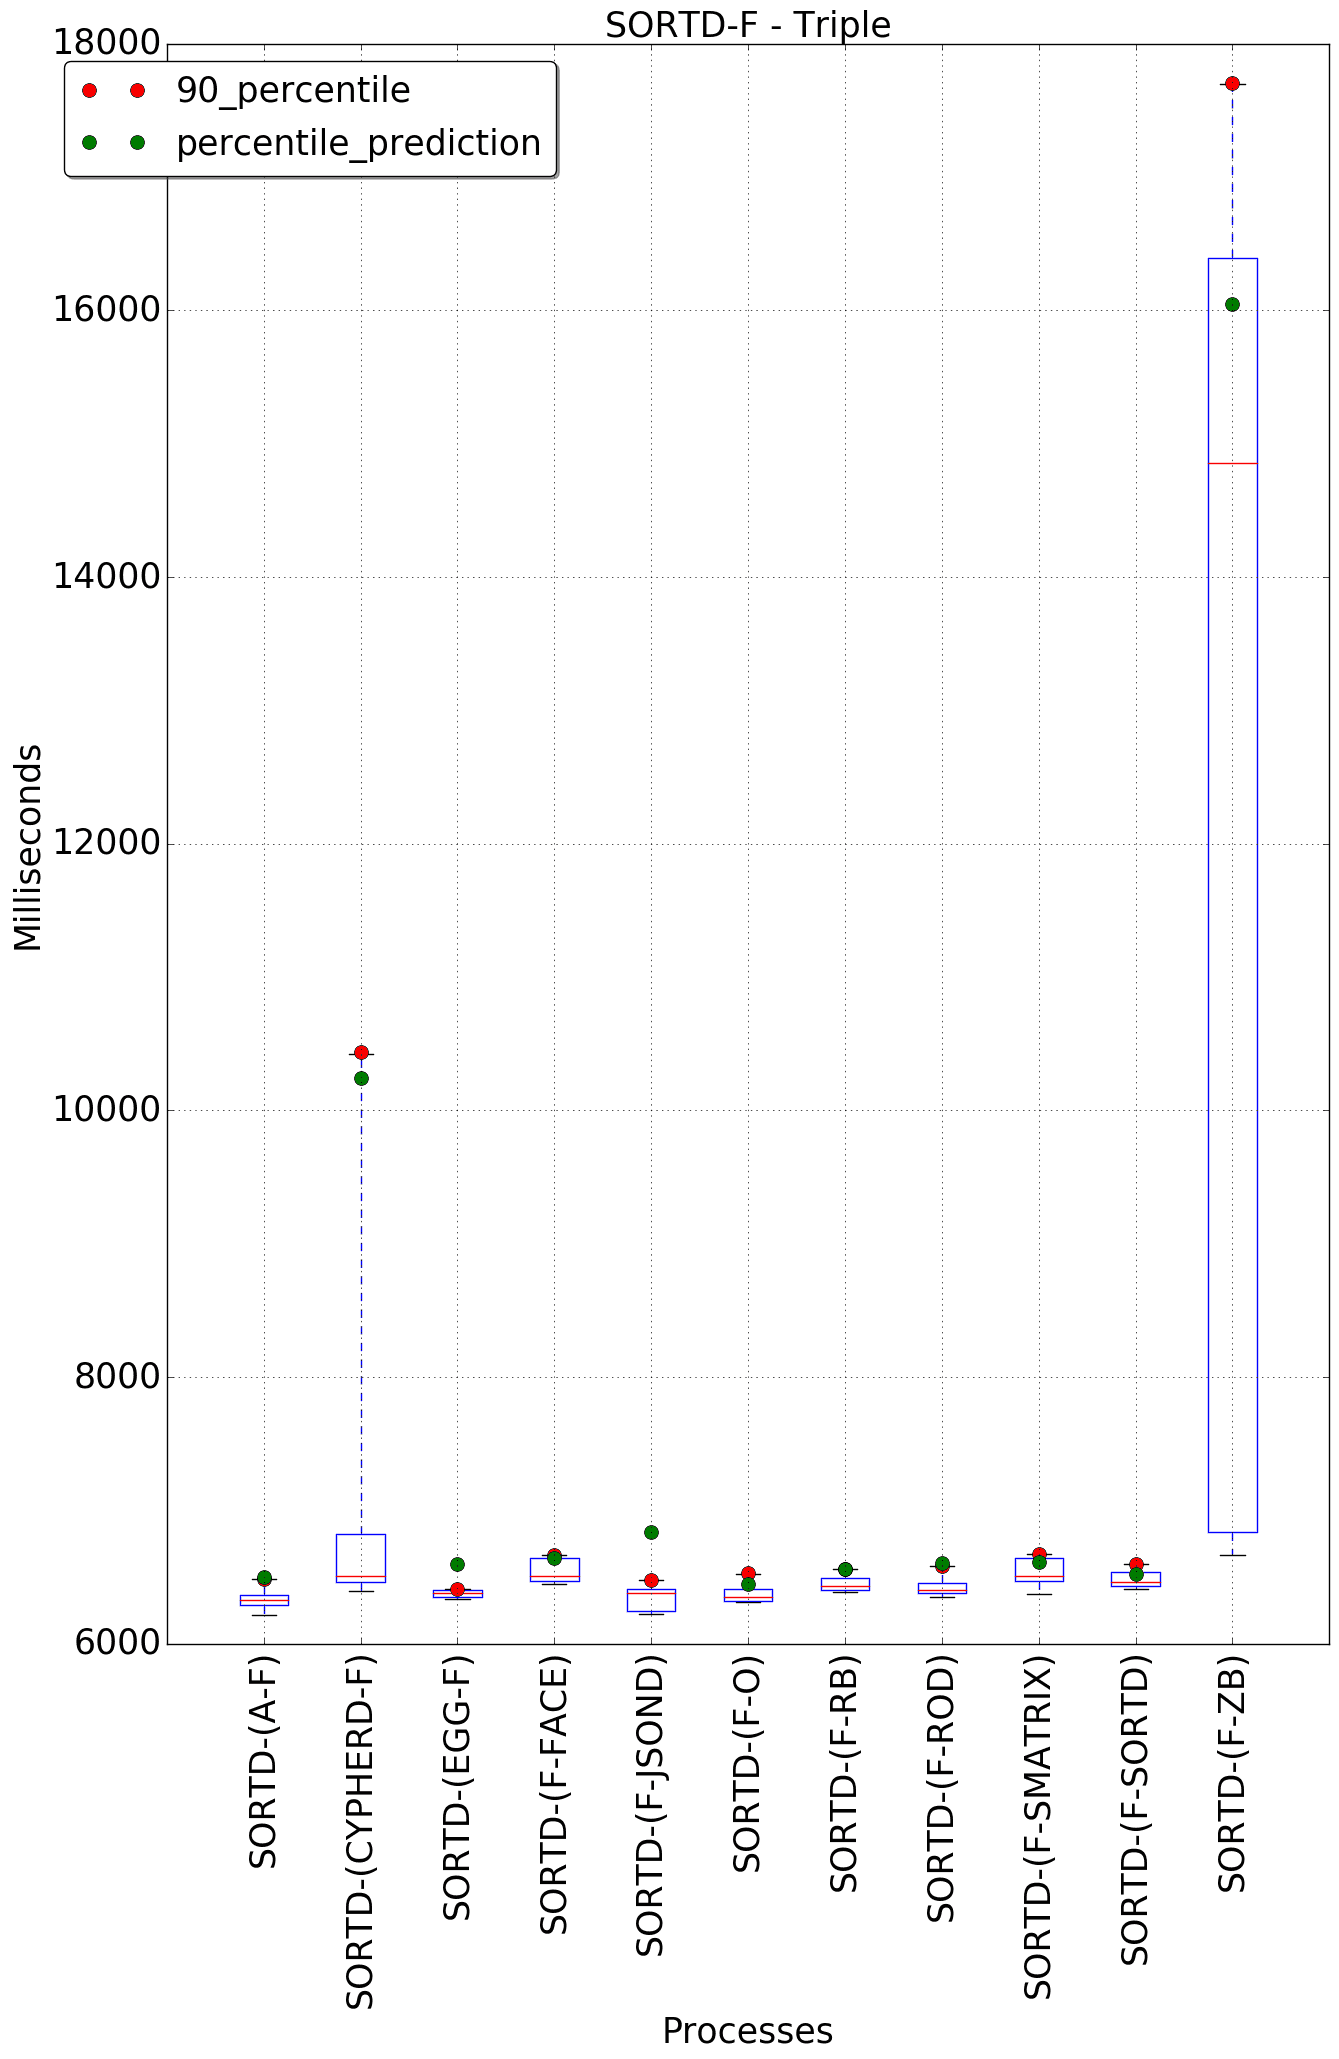The image size is (1339, 2059).
Task: Click the green prediction dot for SORTD-(F-SORTD)
Action: pyautogui.click(x=1135, y=1574)
